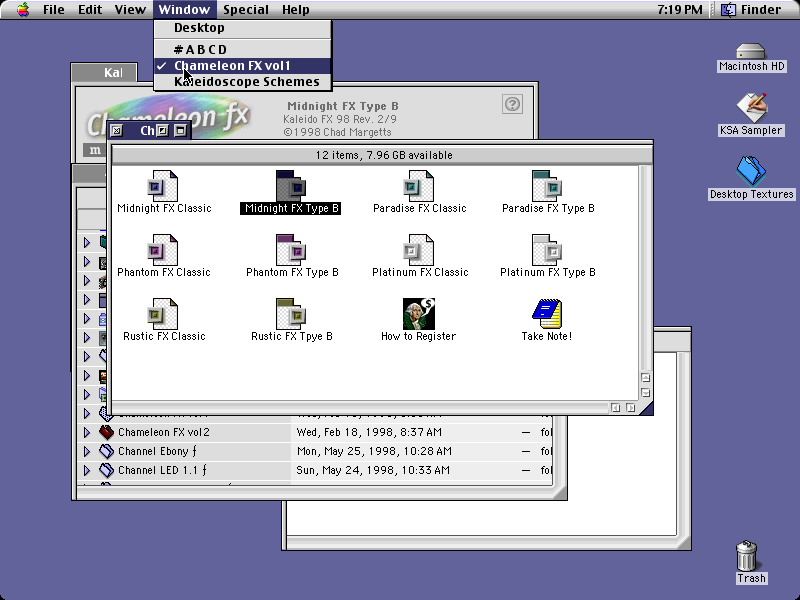
Task: Choose Kaleidoscope Schemes from Window menu
Action: click(242, 82)
